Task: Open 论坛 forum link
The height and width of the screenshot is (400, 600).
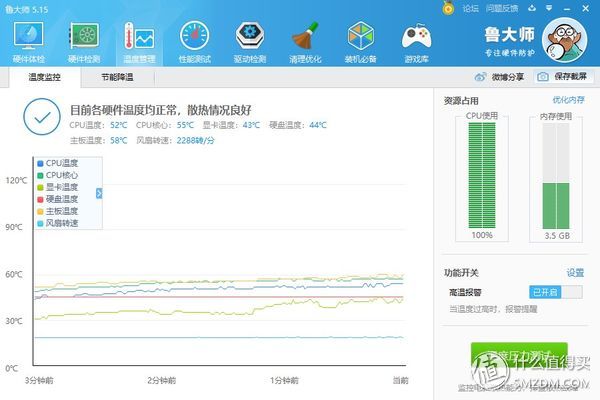Action: click(x=470, y=8)
